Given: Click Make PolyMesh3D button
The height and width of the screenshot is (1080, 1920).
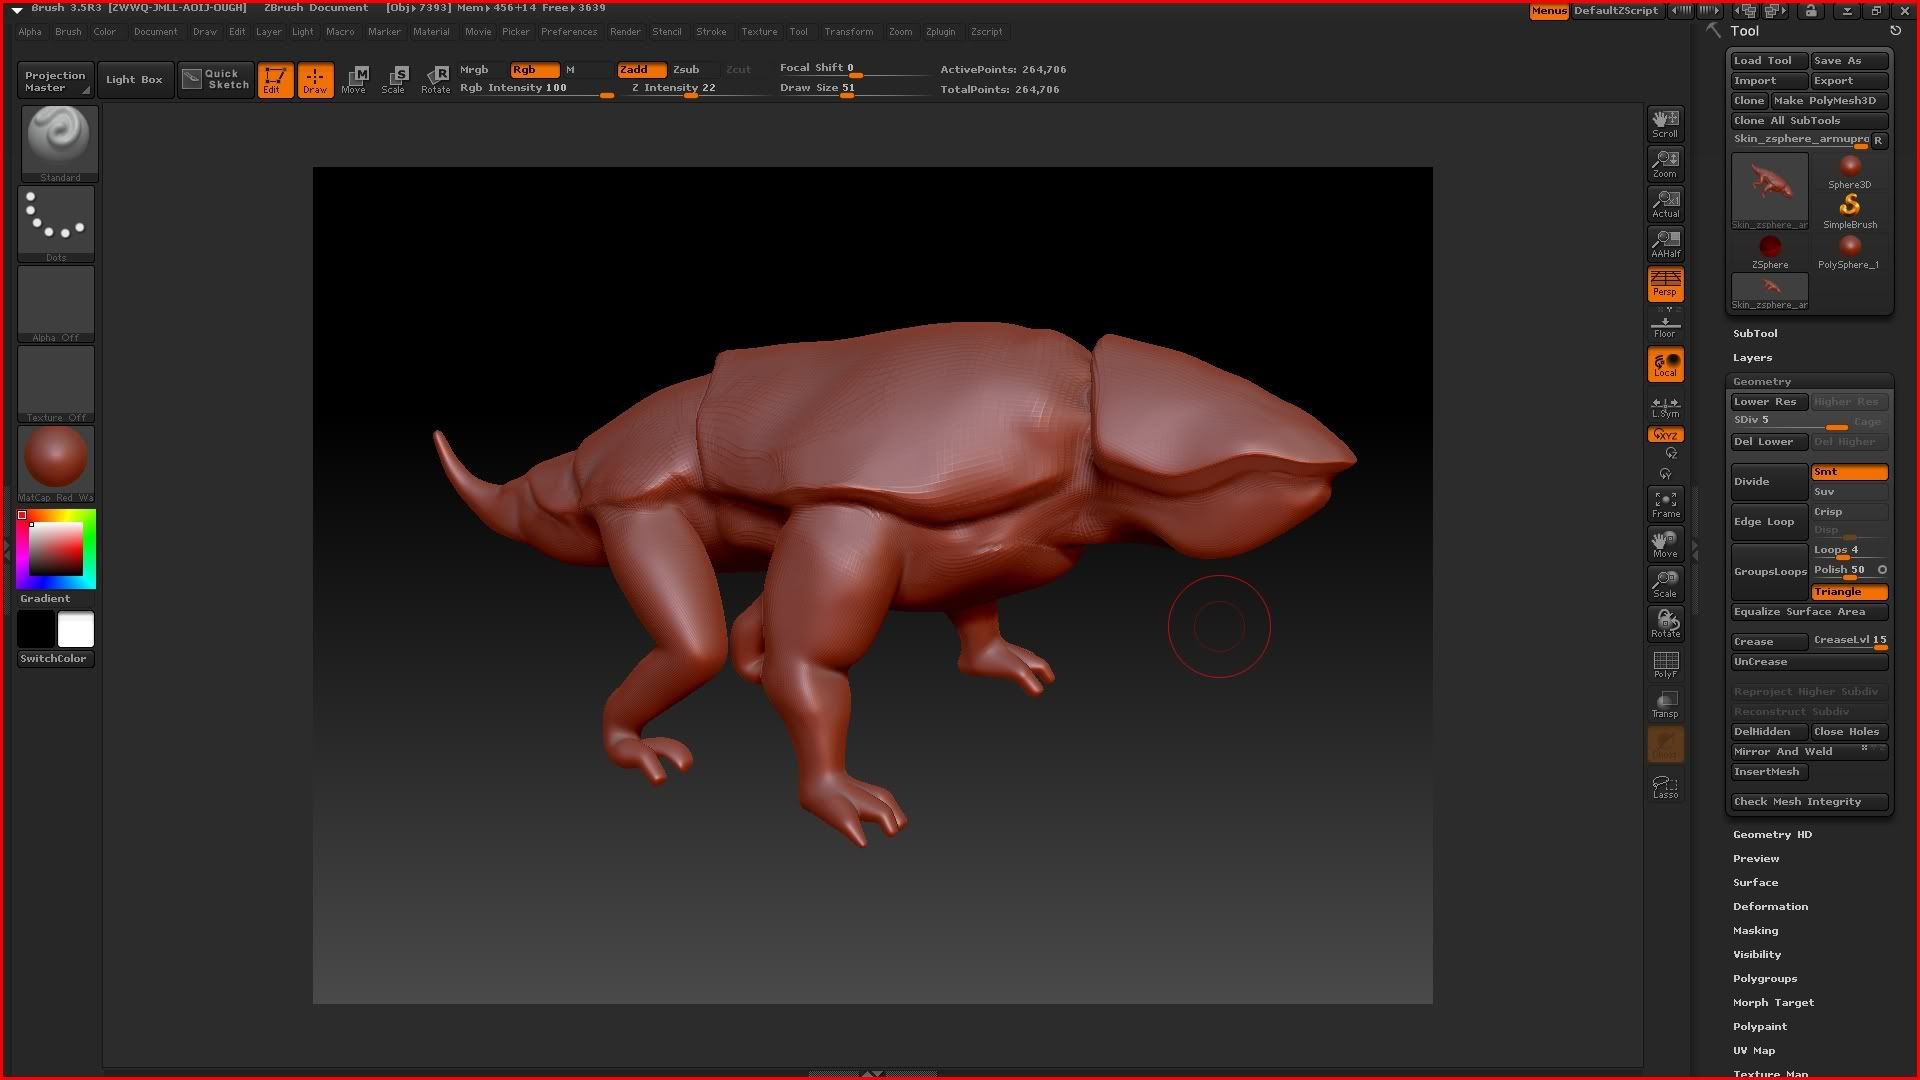Looking at the screenshot, I should (1829, 101).
